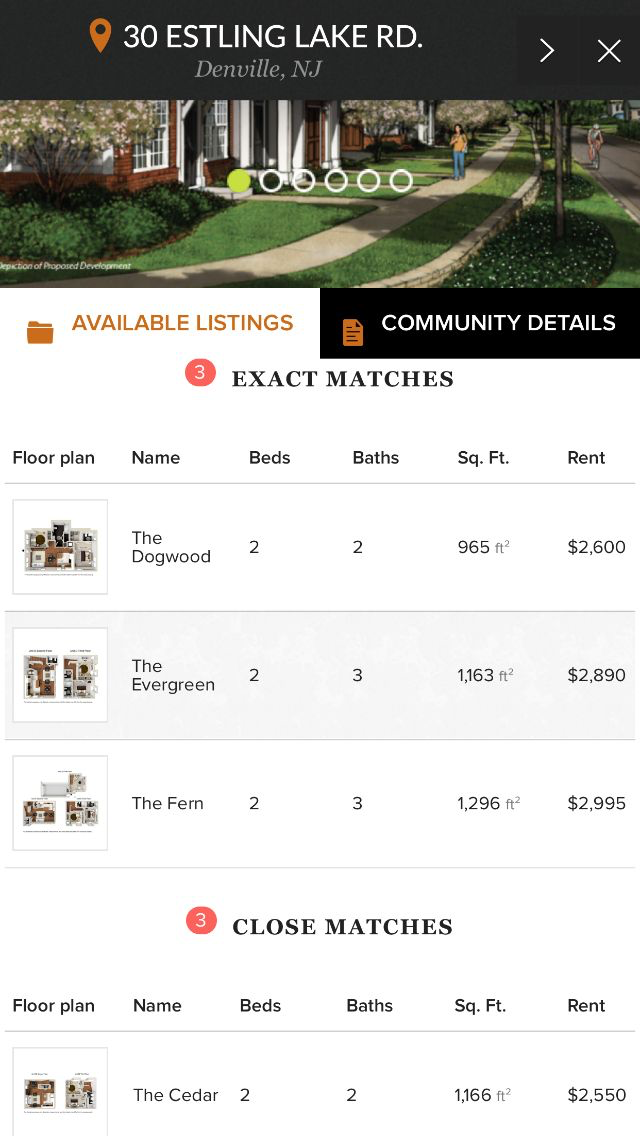Select the last carousel dot

[401, 181]
